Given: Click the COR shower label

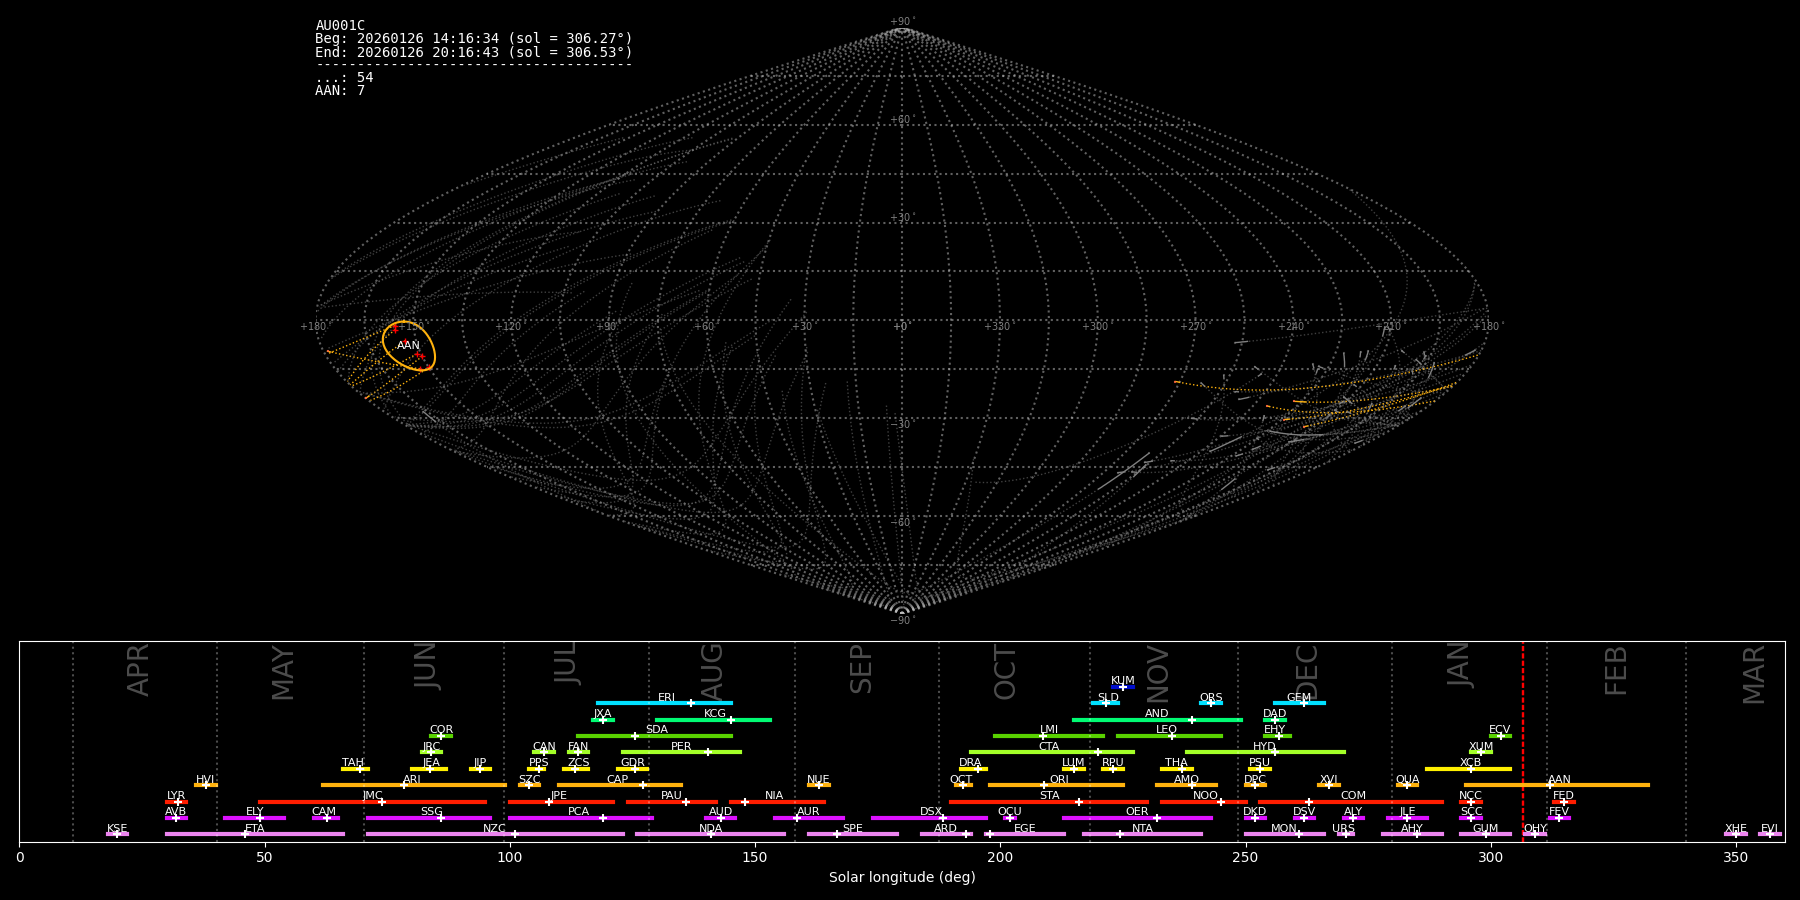Looking at the screenshot, I should (441, 730).
